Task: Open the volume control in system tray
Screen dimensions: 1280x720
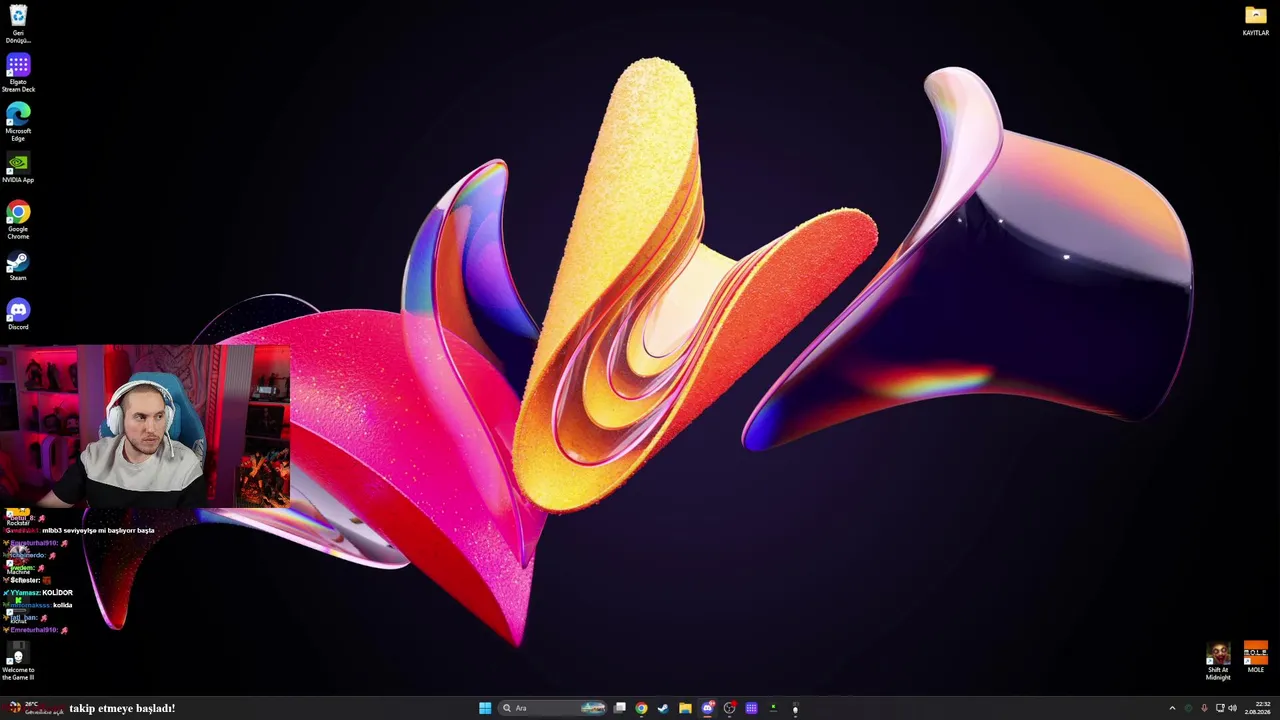Action: click(x=1232, y=708)
